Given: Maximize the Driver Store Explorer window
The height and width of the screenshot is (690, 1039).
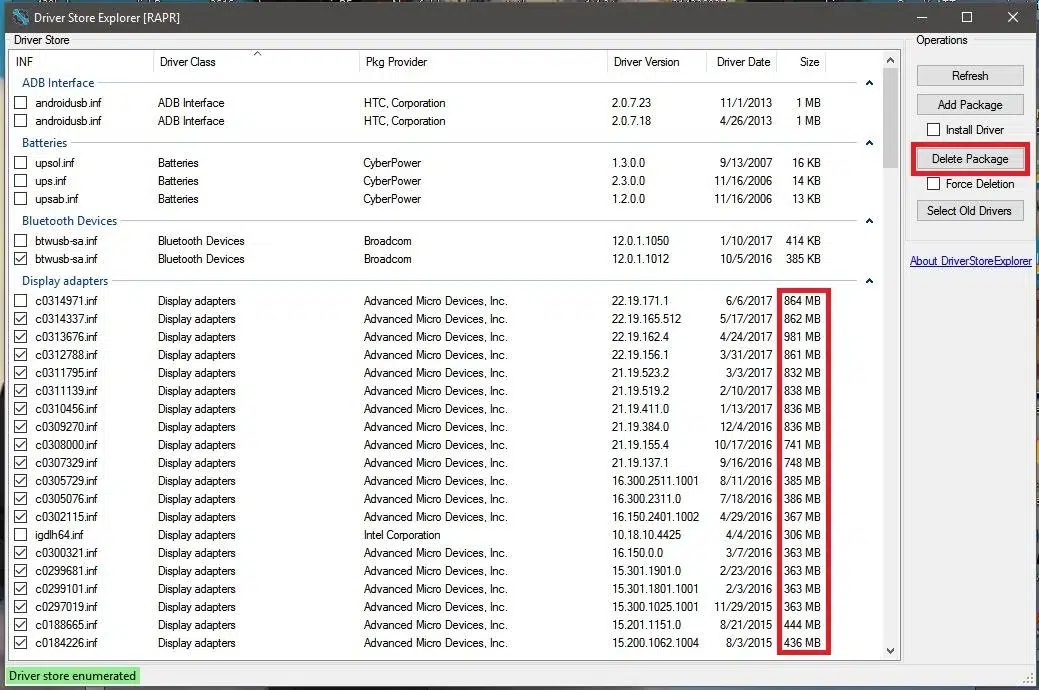Looking at the screenshot, I should tap(967, 17).
